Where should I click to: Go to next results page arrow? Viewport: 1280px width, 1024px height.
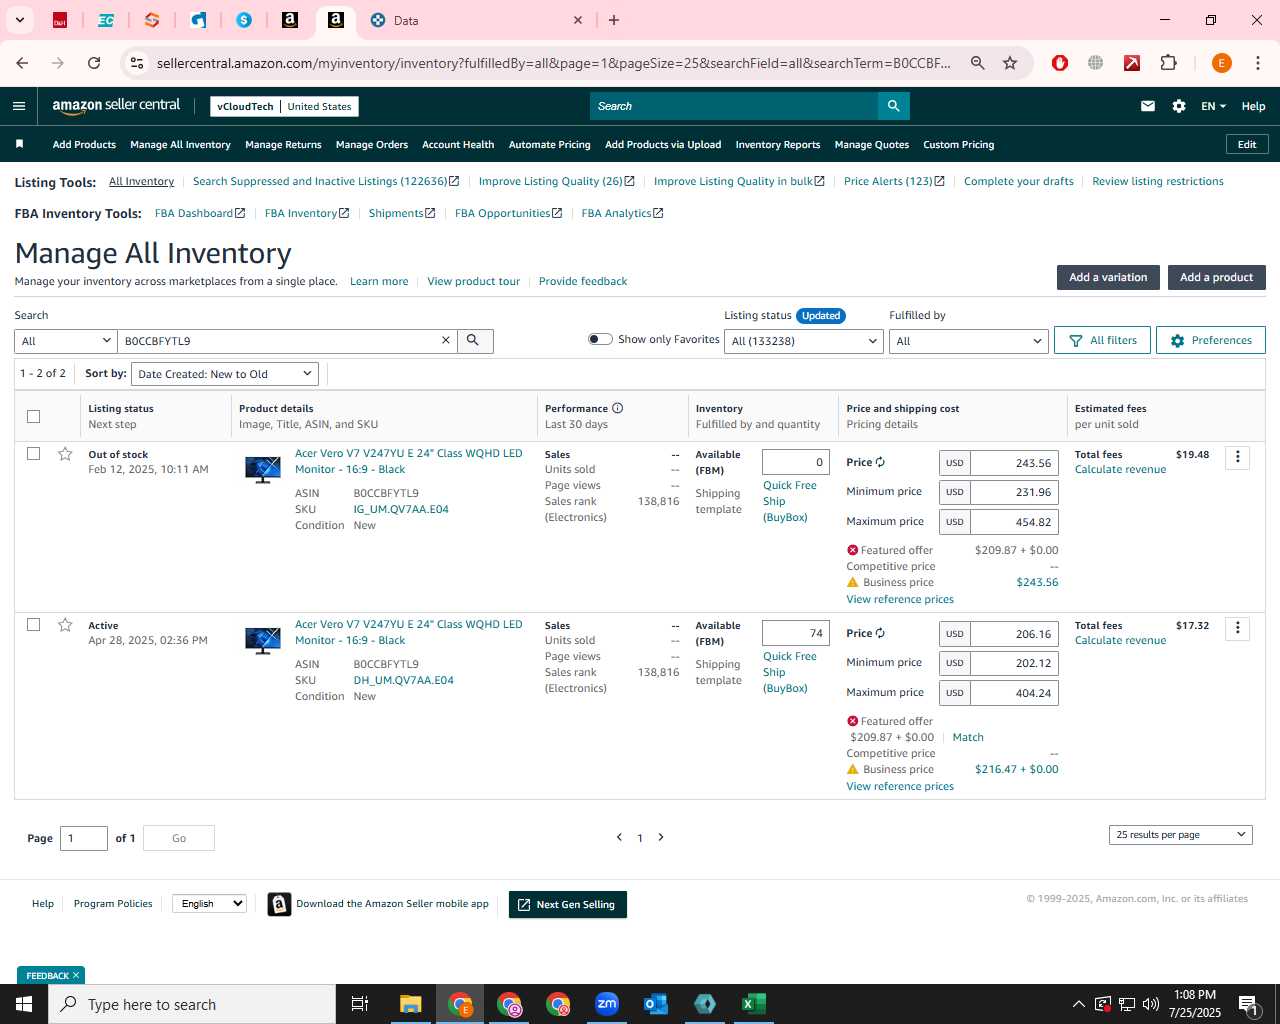(661, 837)
